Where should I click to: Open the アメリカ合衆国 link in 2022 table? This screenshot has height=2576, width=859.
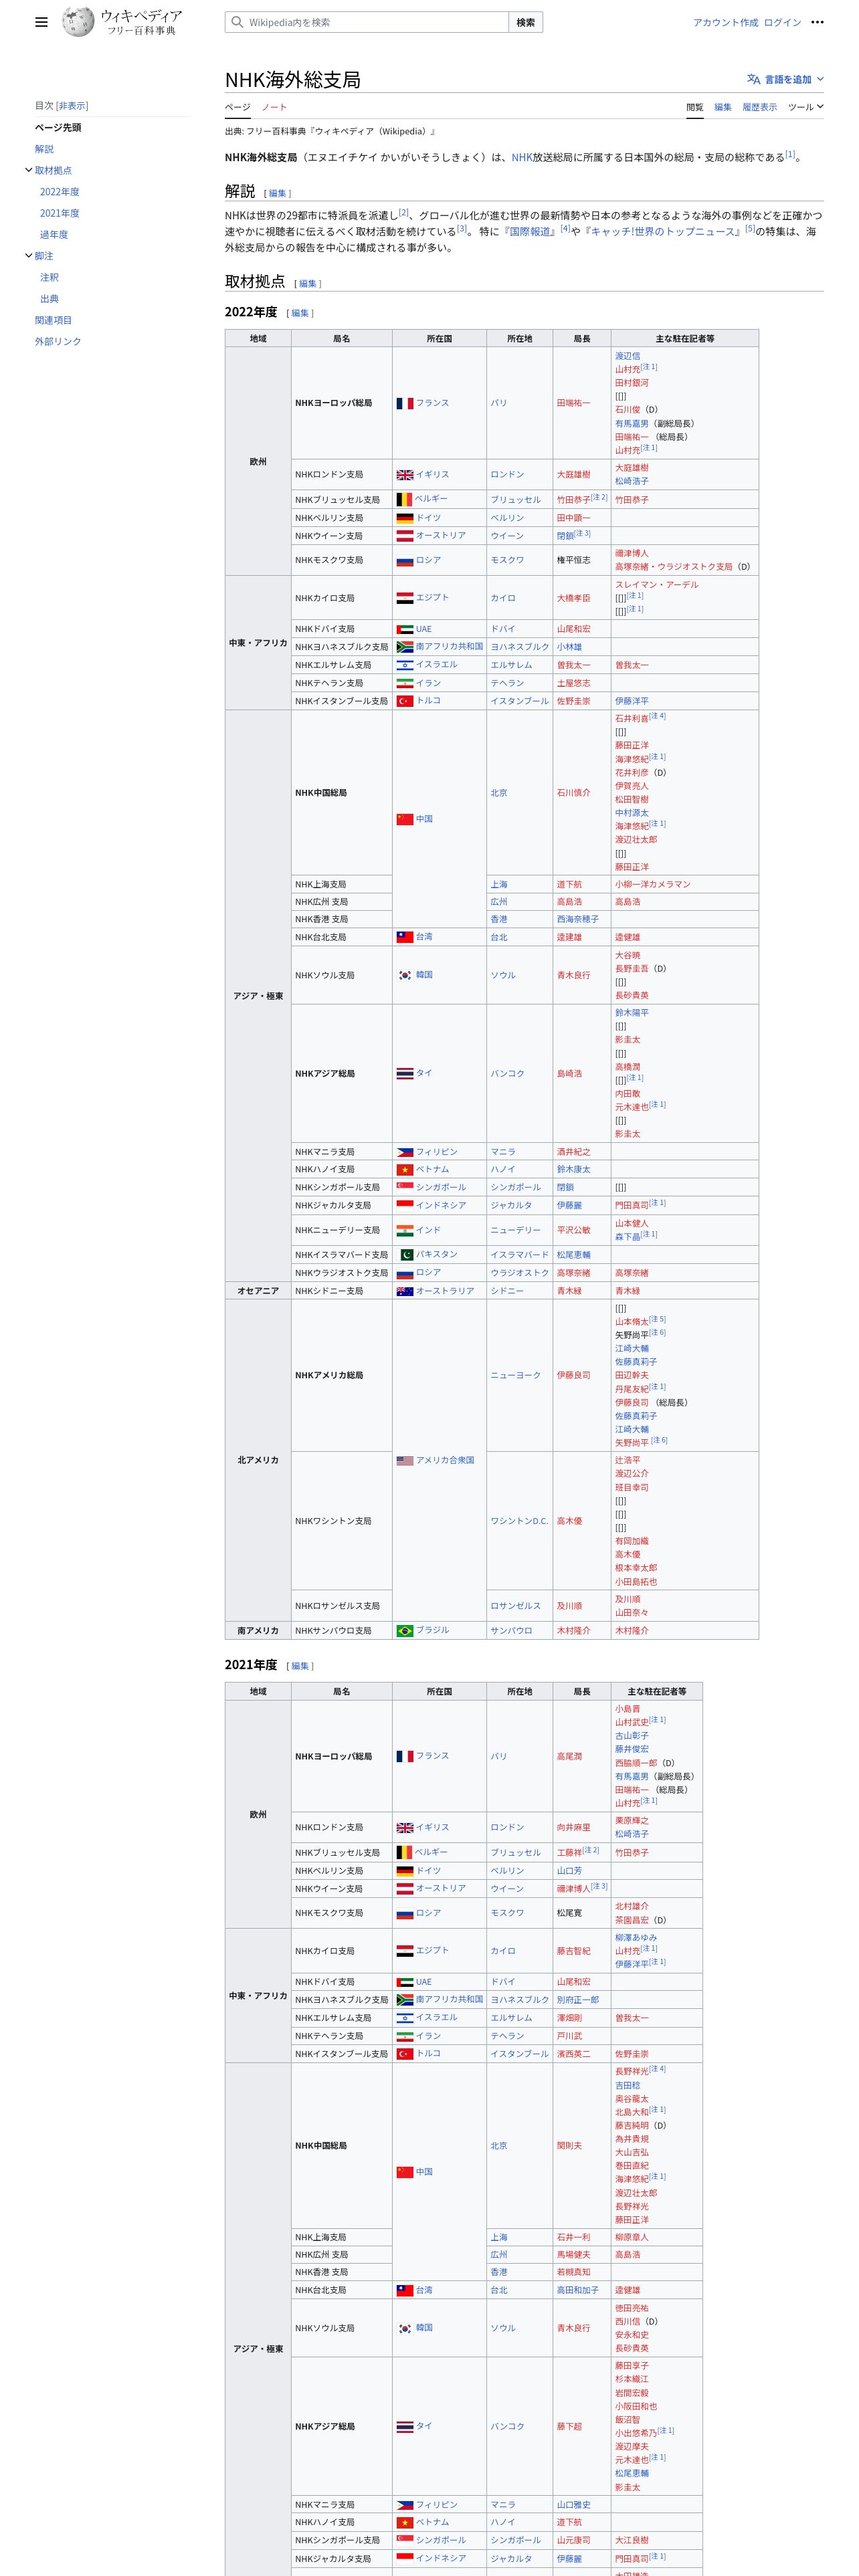click(445, 1460)
